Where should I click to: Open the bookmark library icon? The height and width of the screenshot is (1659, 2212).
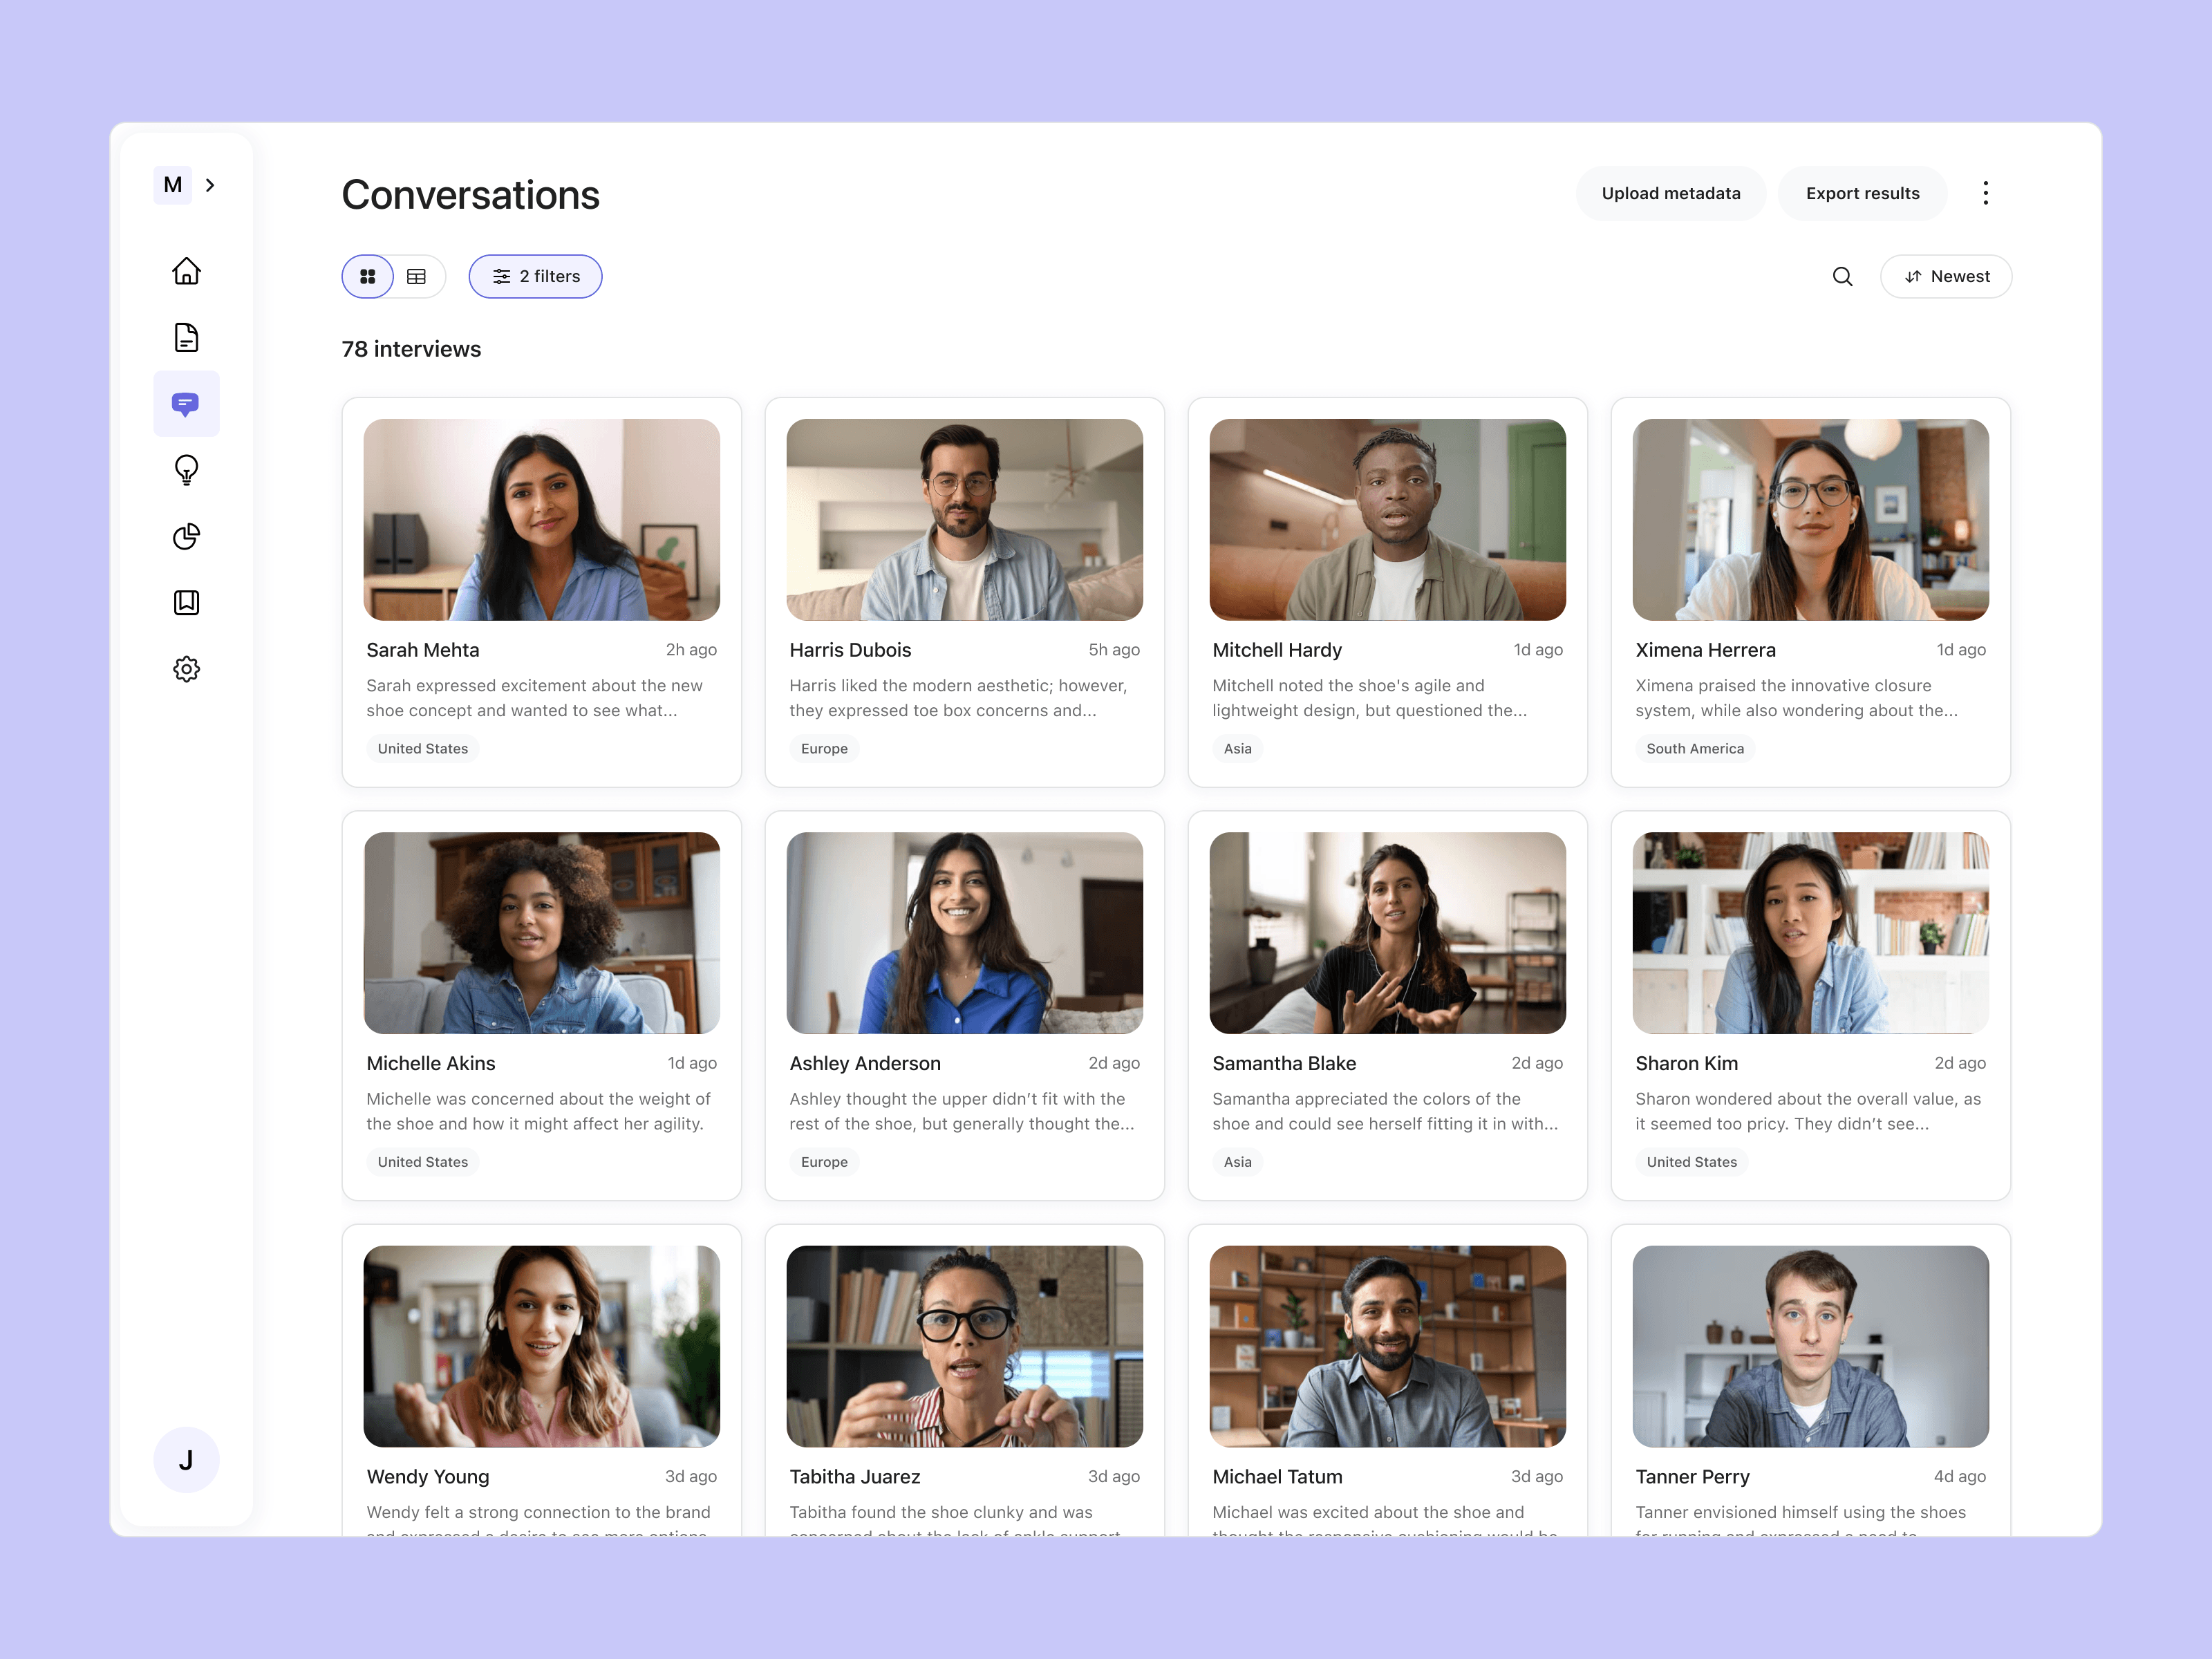tap(186, 602)
